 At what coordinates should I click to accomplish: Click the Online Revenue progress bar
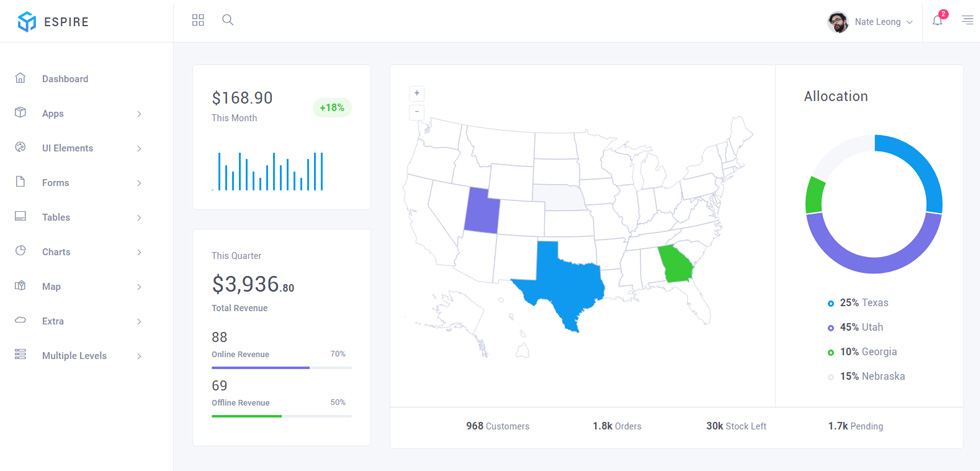[x=282, y=368]
